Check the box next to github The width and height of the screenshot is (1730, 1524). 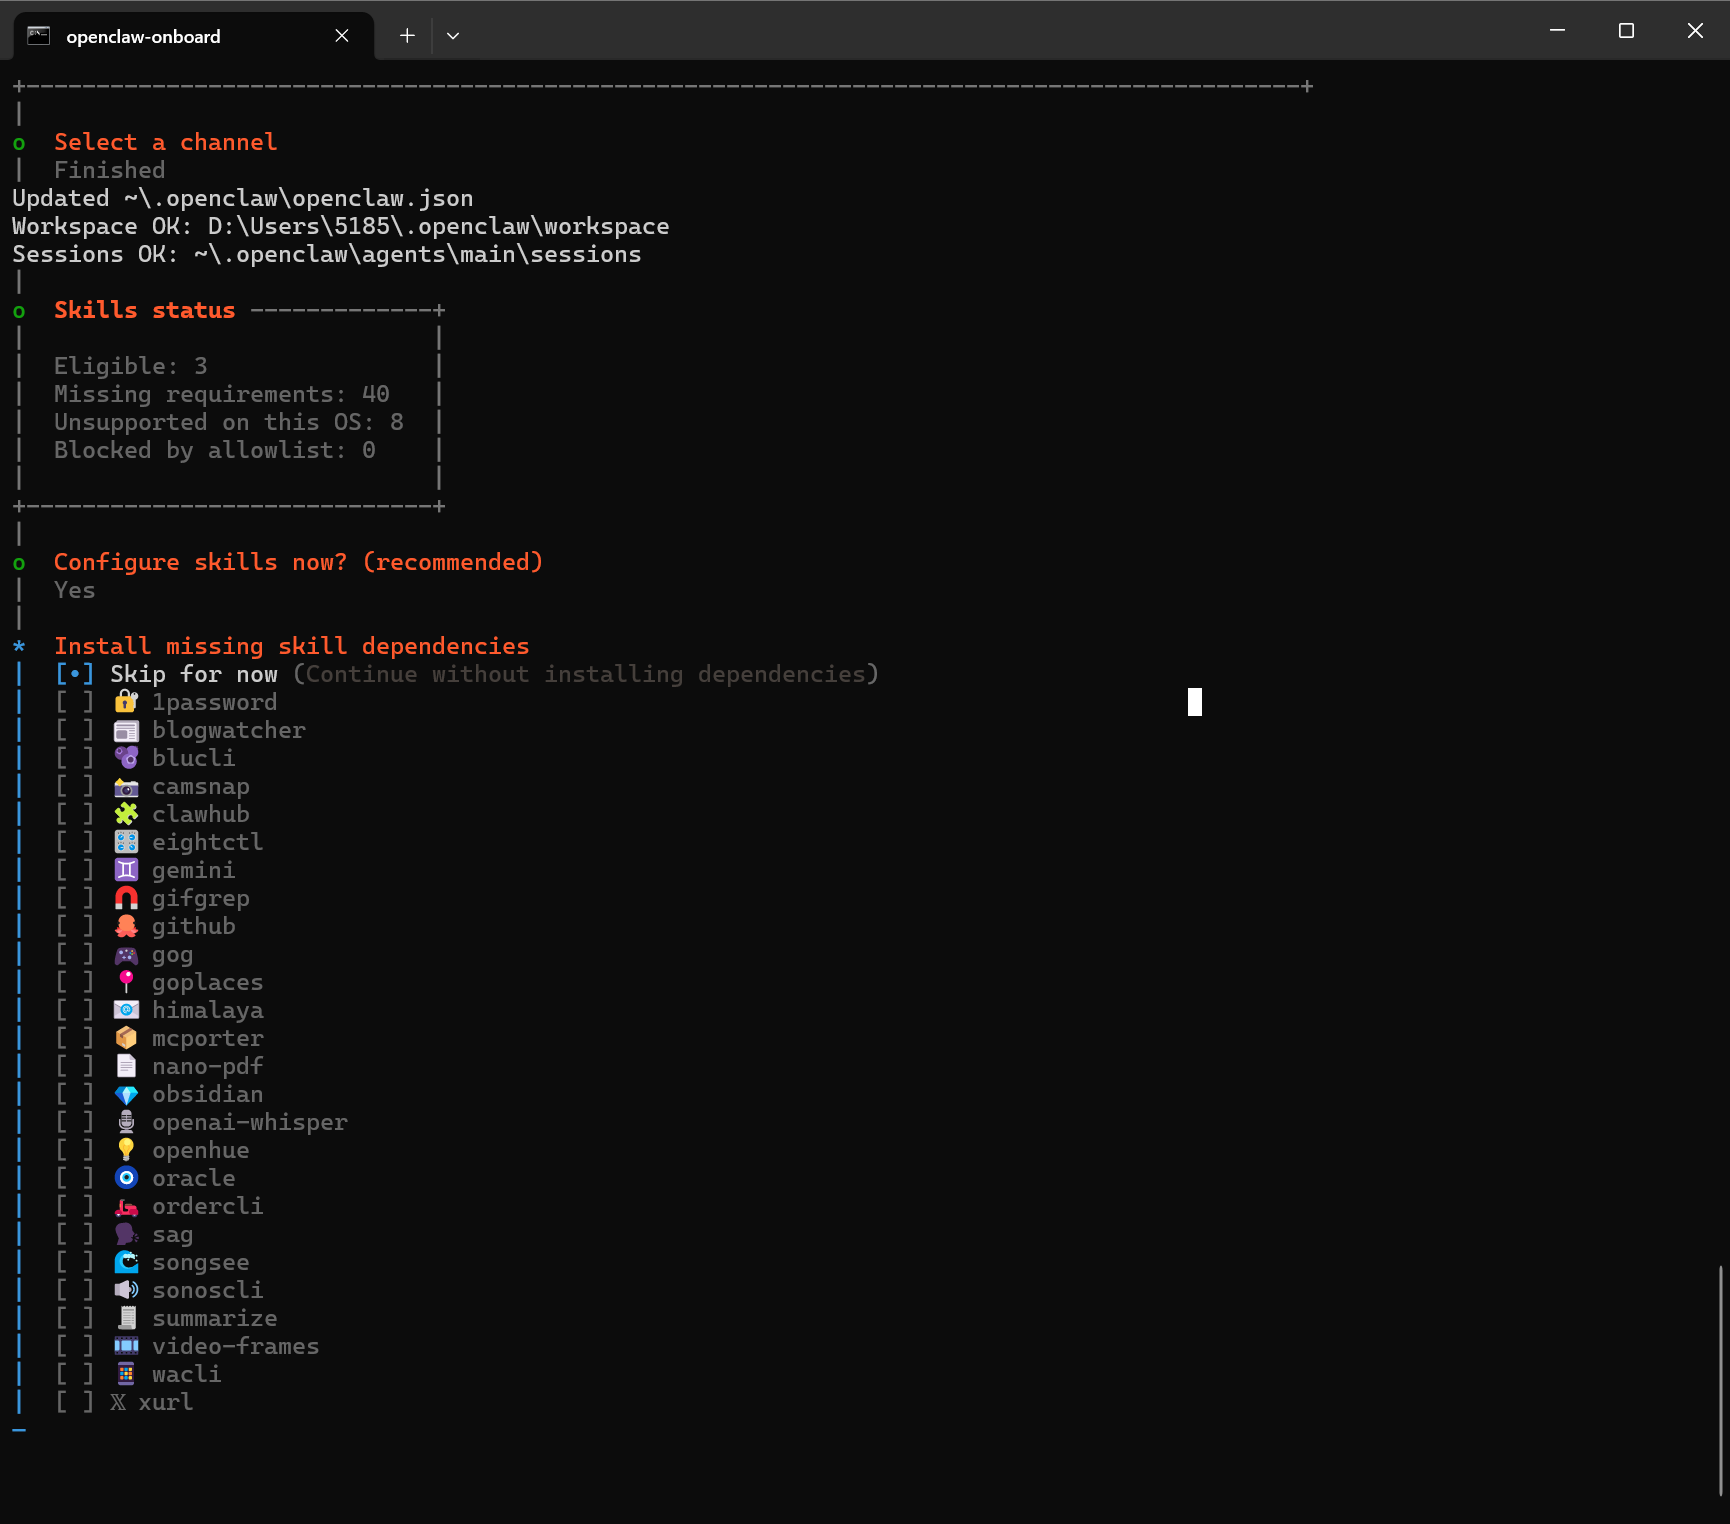tap(75, 926)
